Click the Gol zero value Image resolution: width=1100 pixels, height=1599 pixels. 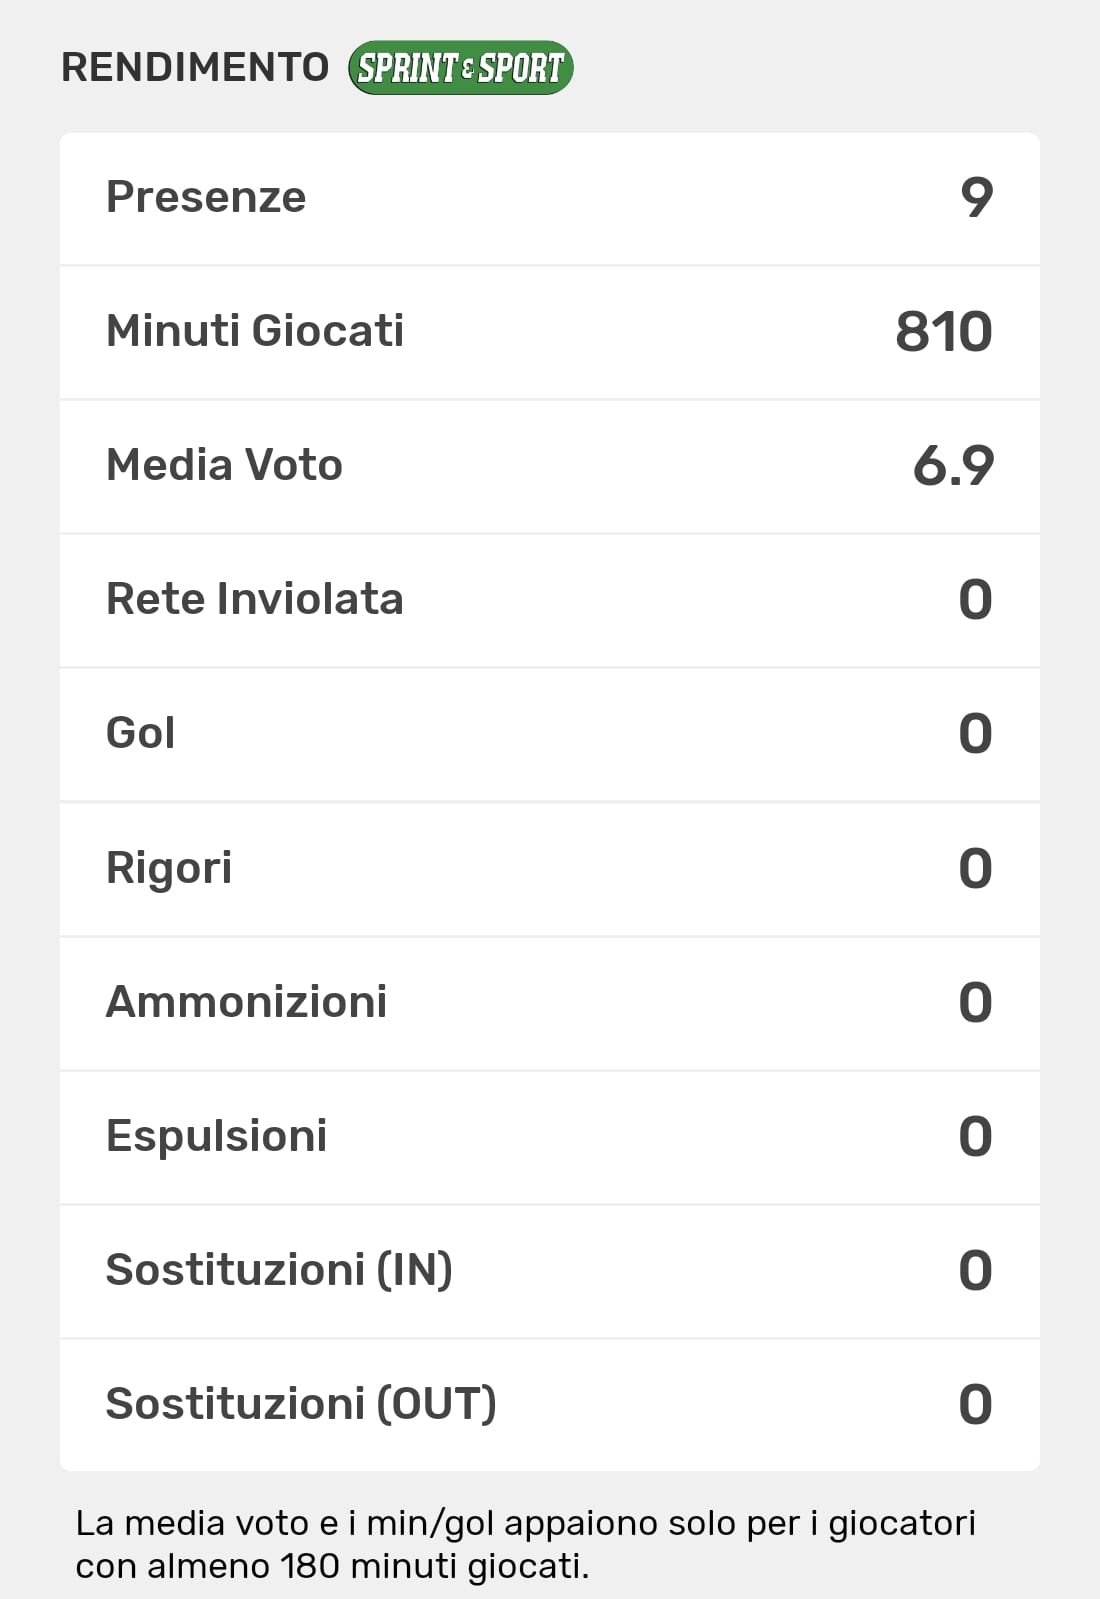pos(975,734)
